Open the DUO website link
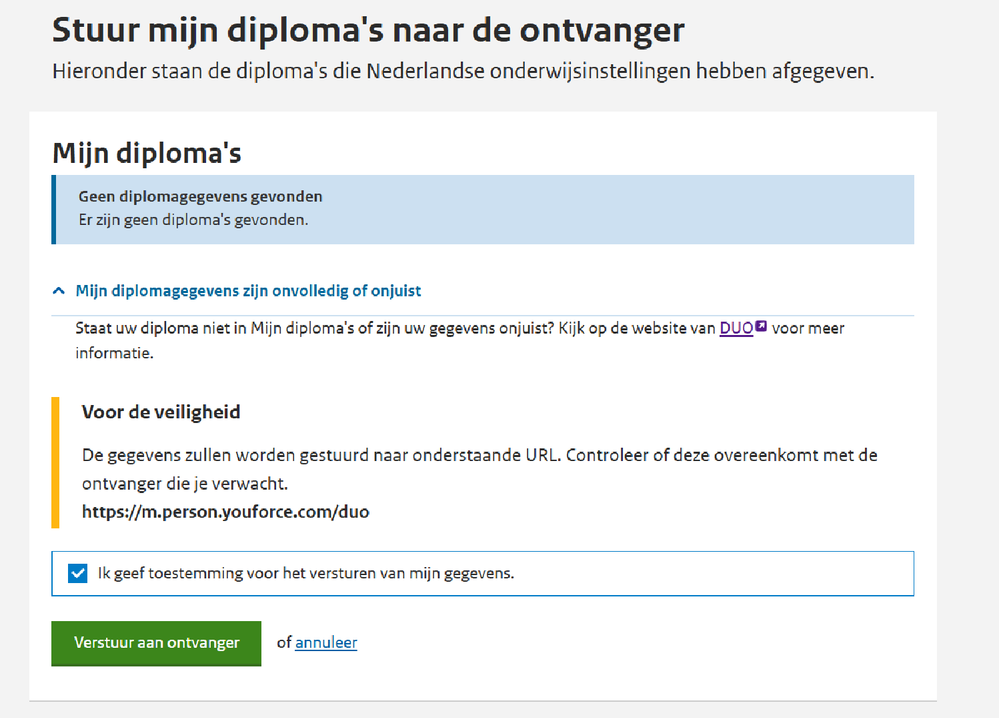Image resolution: width=999 pixels, height=718 pixels. coord(737,328)
